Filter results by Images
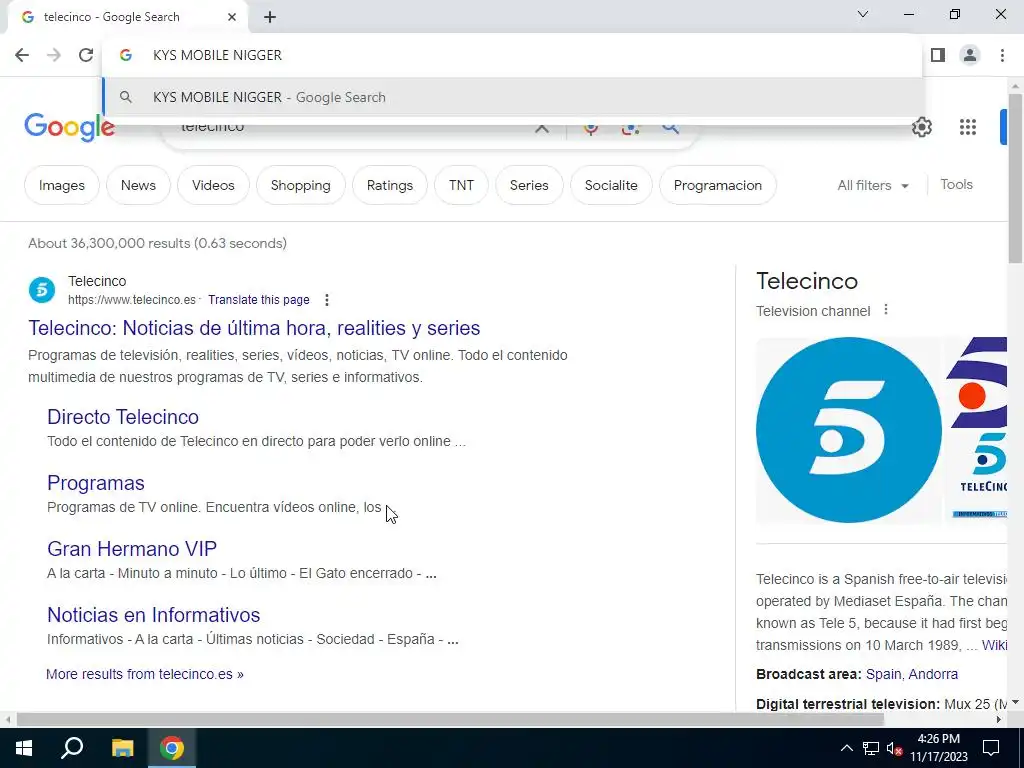This screenshot has width=1024, height=768. click(x=61, y=185)
